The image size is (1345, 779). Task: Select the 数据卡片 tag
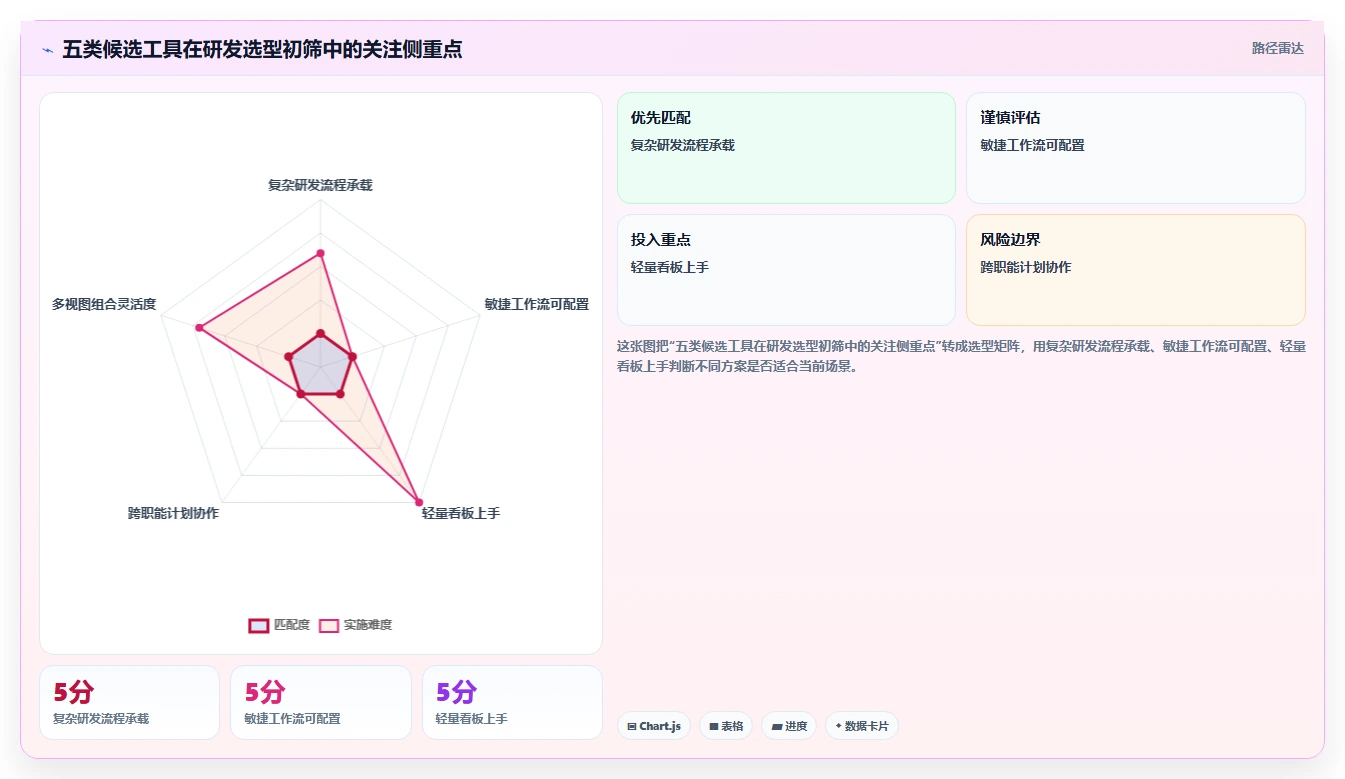[x=862, y=726]
